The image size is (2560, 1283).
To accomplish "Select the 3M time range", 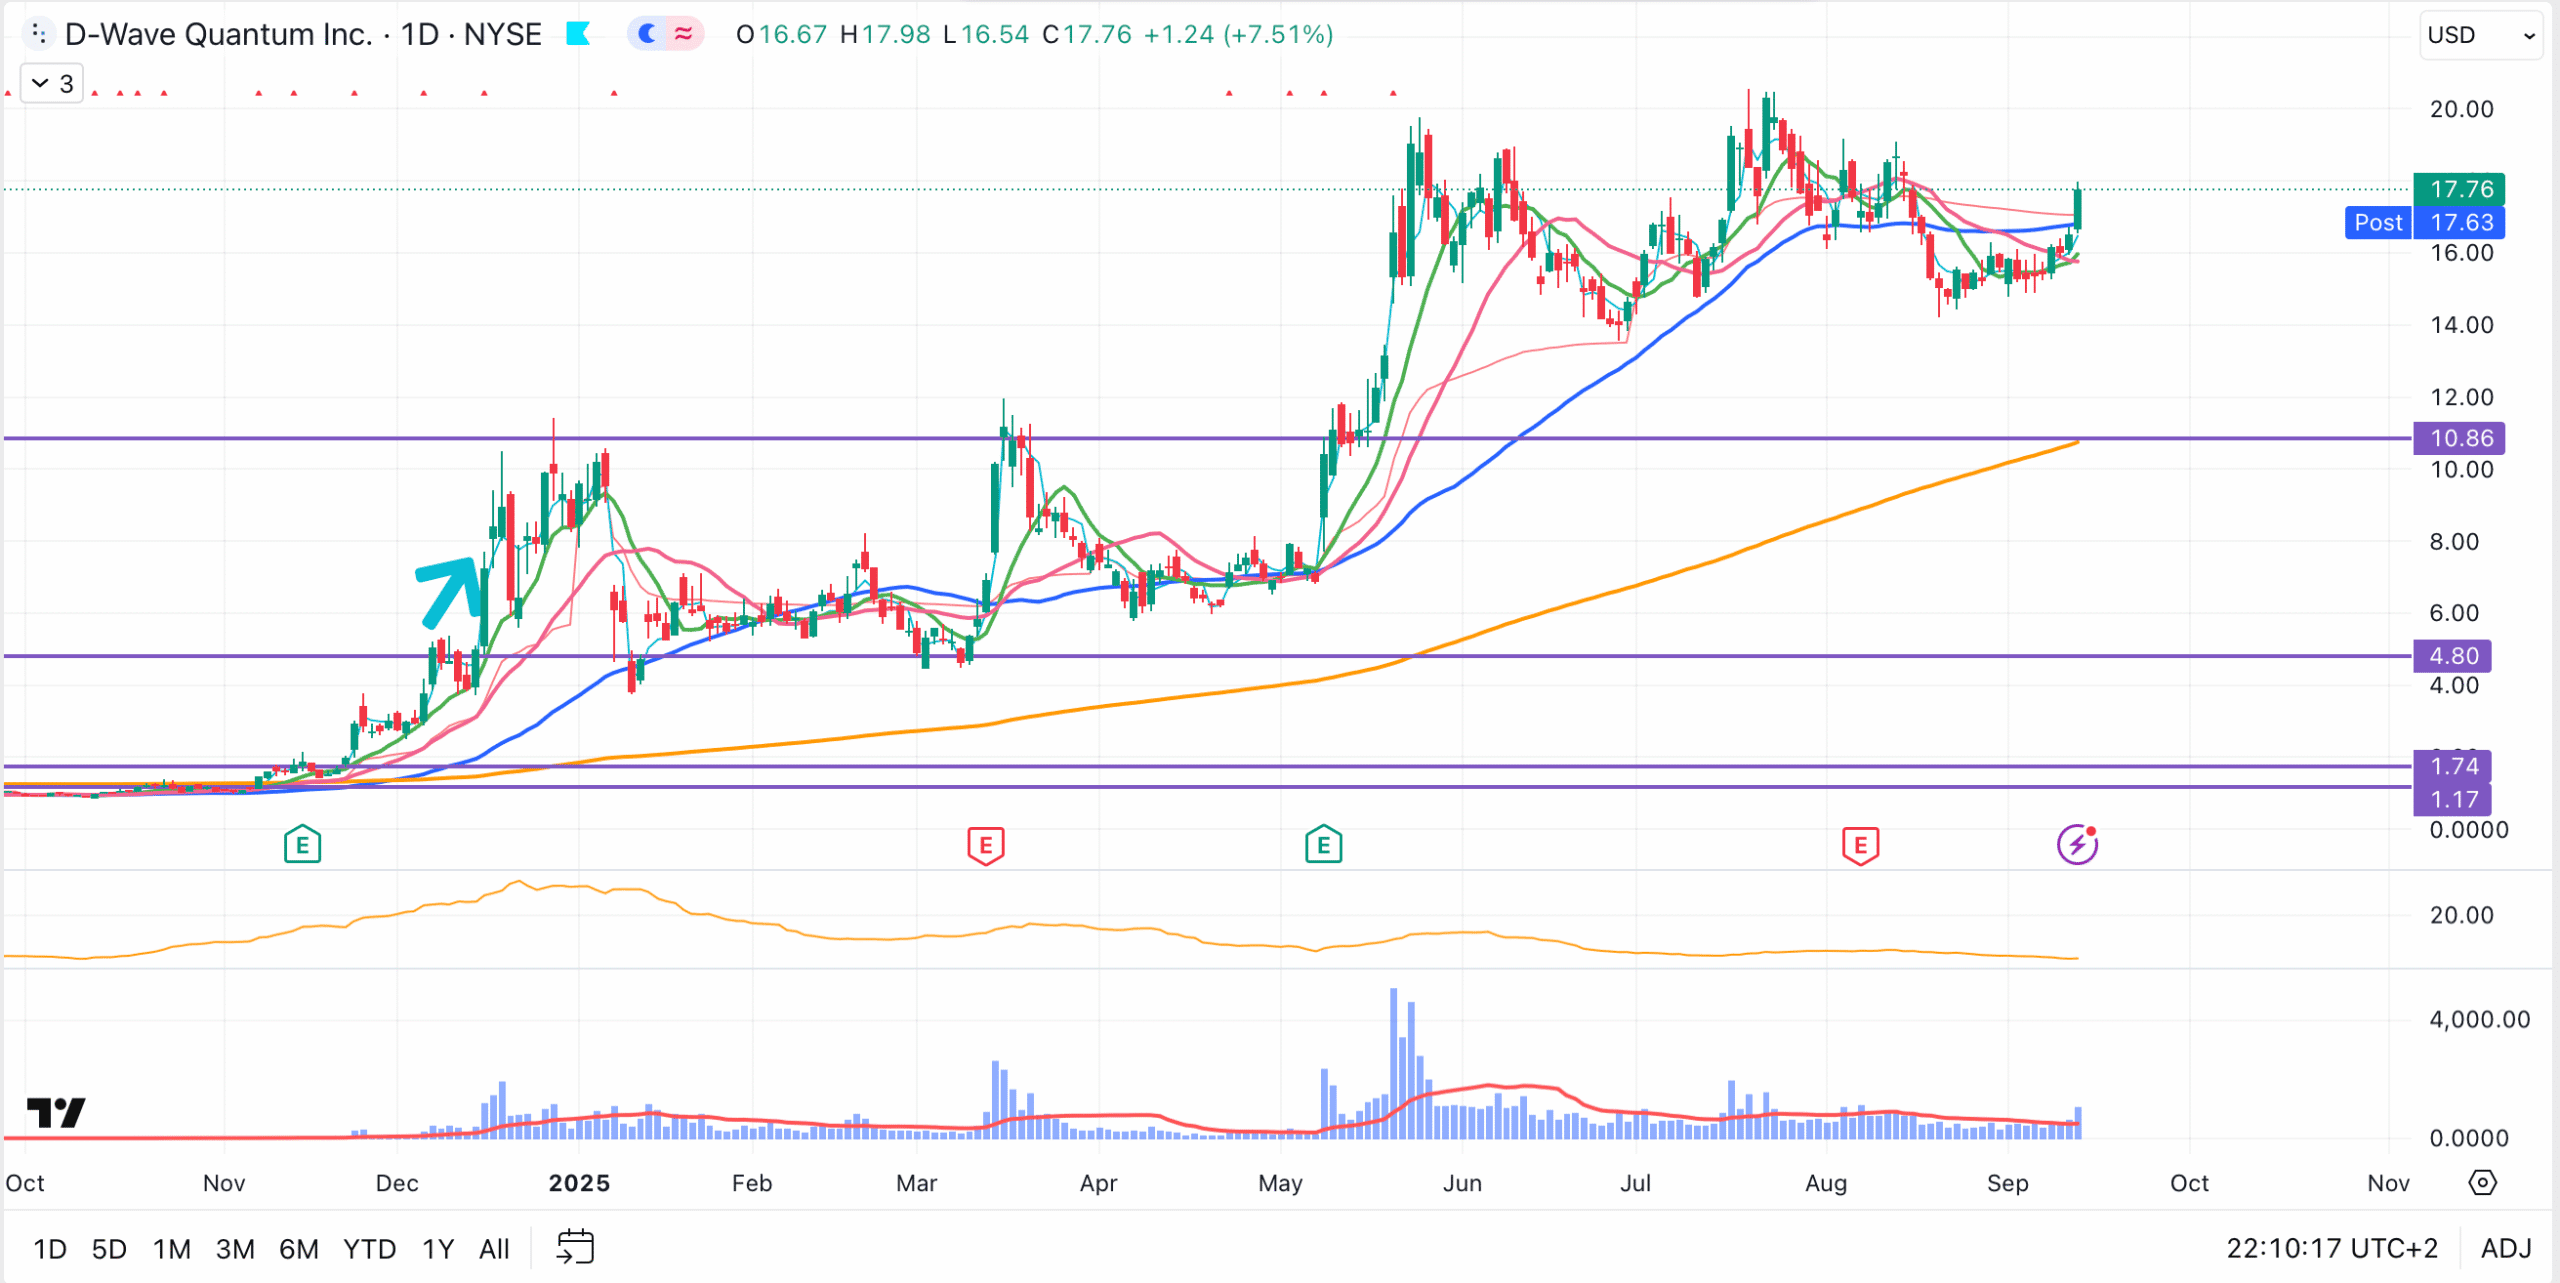I will tap(235, 1249).
